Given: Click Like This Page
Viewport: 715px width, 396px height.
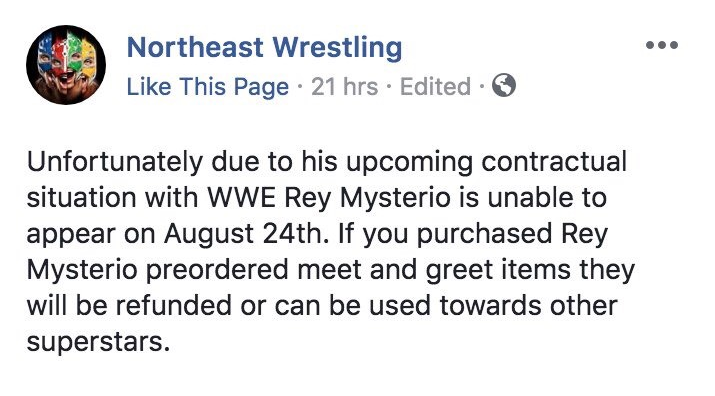Looking at the screenshot, I should coord(207,87).
